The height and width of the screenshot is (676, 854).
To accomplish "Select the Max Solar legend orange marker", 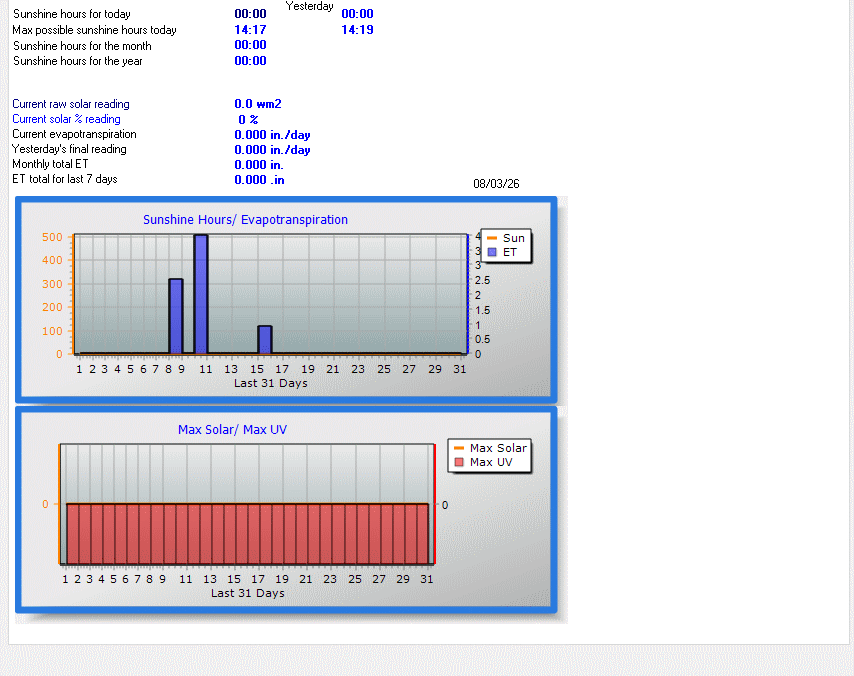I will pos(459,448).
